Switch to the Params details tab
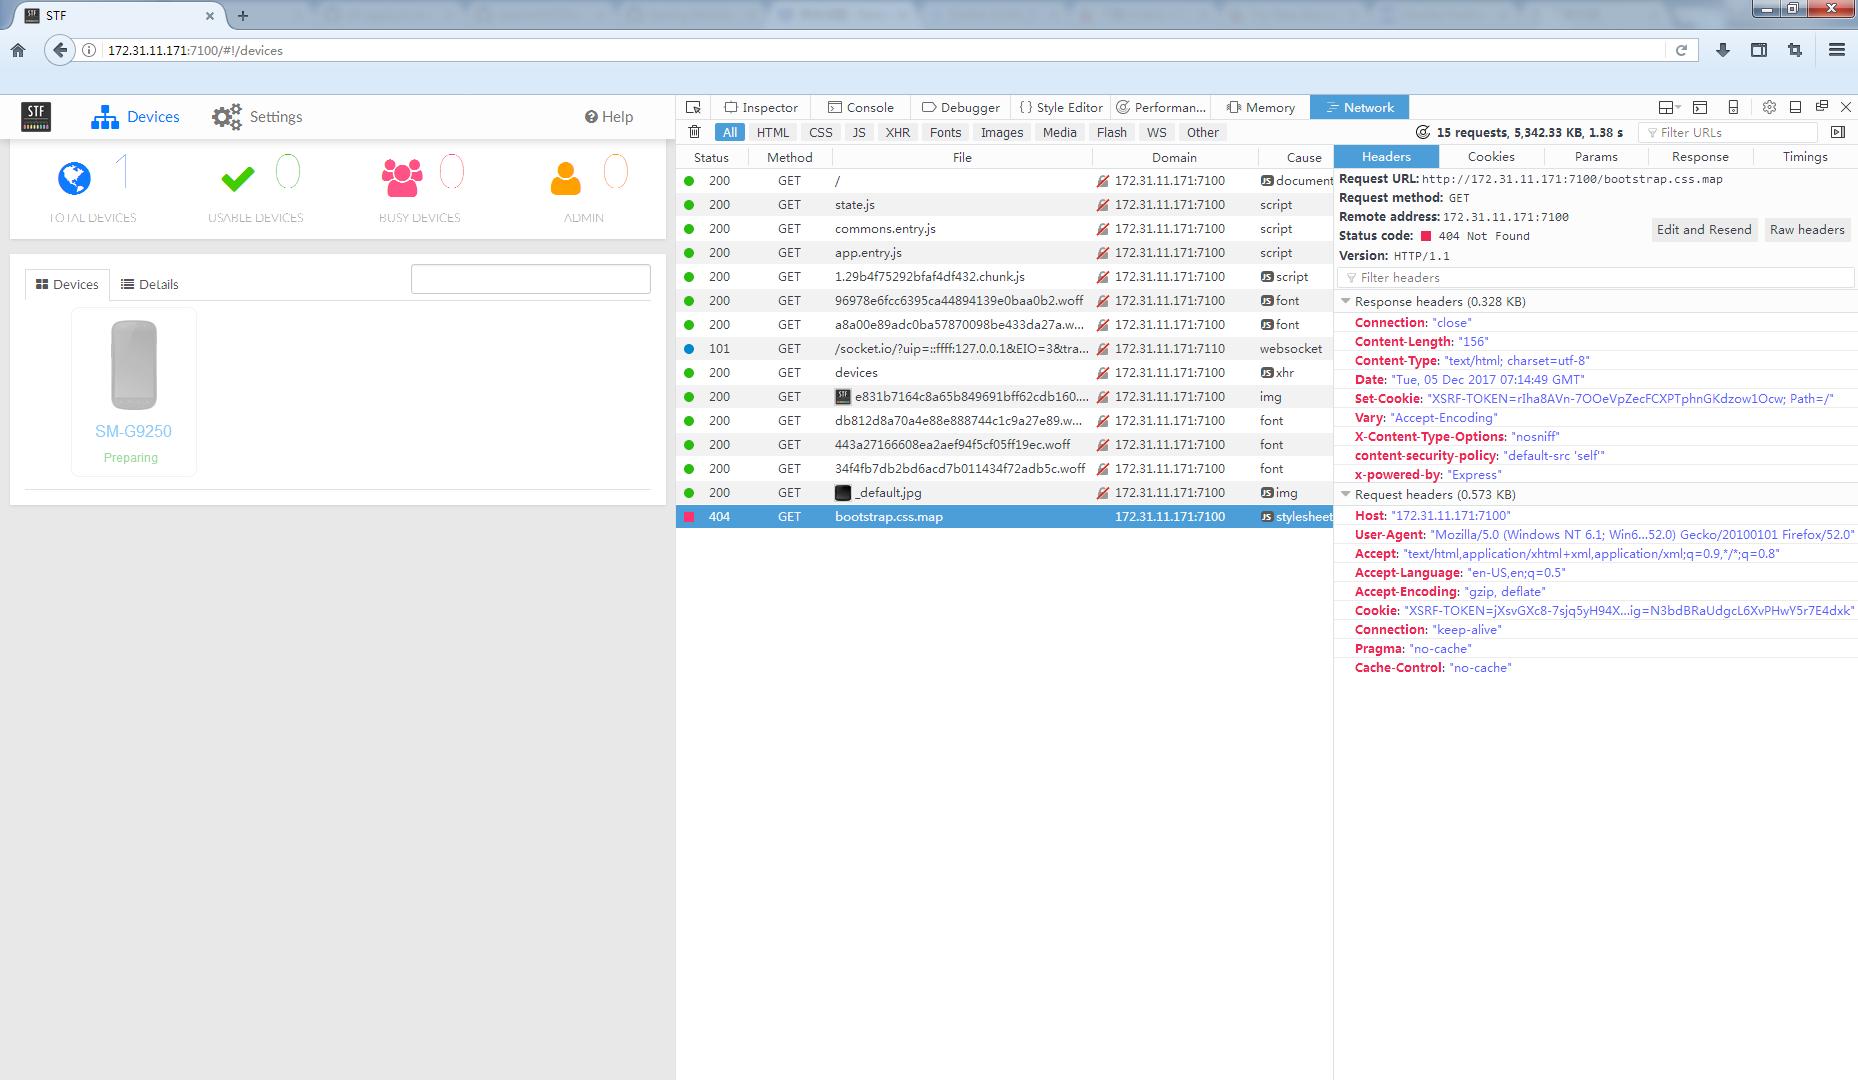The width and height of the screenshot is (1858, 1080). 1596,156
